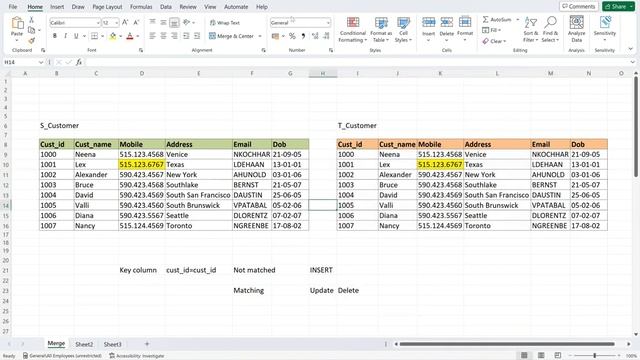Center text horizontally
The width and height of the screenshot is (640, 360).
(163, 36)
